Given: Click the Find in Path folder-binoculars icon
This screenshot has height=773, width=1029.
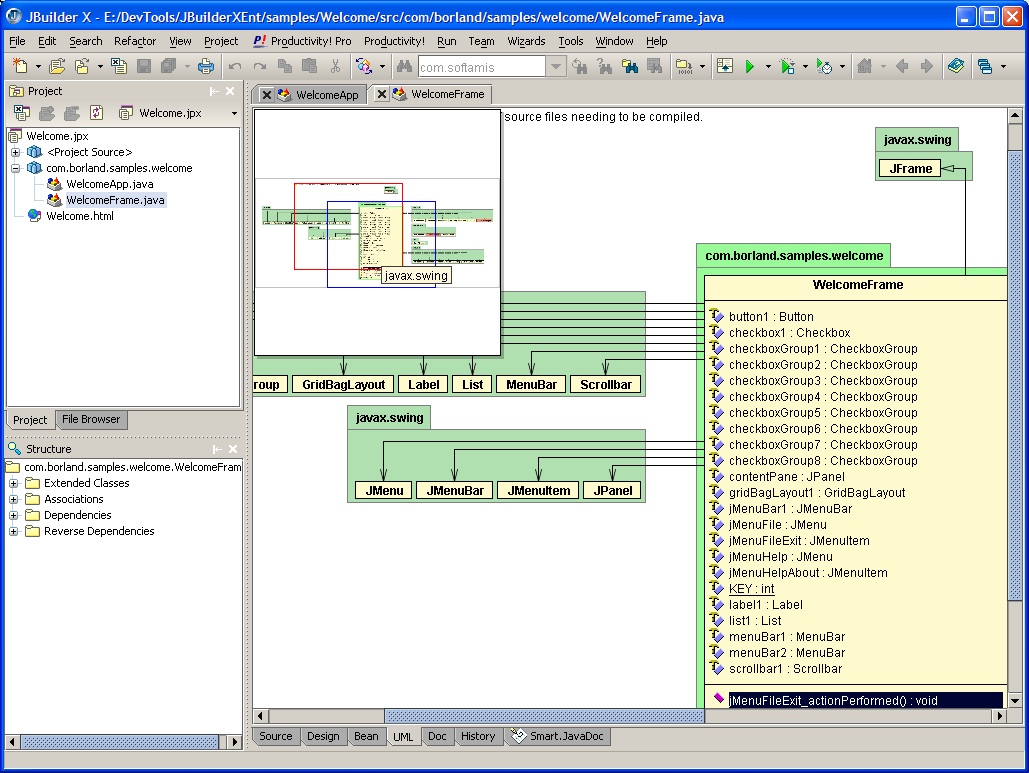Looking at the screenshot, I should [629, 66].
